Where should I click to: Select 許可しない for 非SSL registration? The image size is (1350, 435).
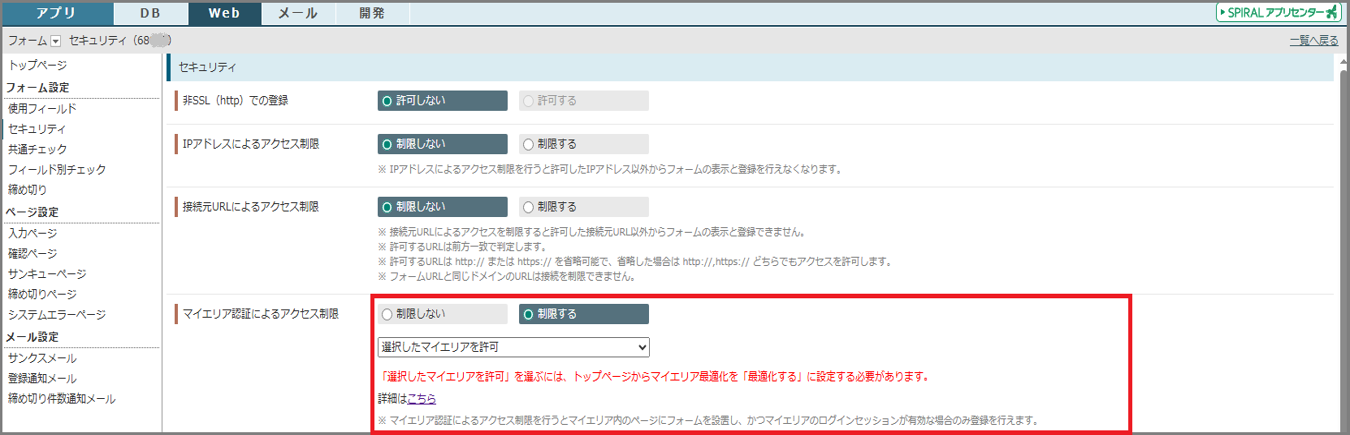click(x=443, y=101)
